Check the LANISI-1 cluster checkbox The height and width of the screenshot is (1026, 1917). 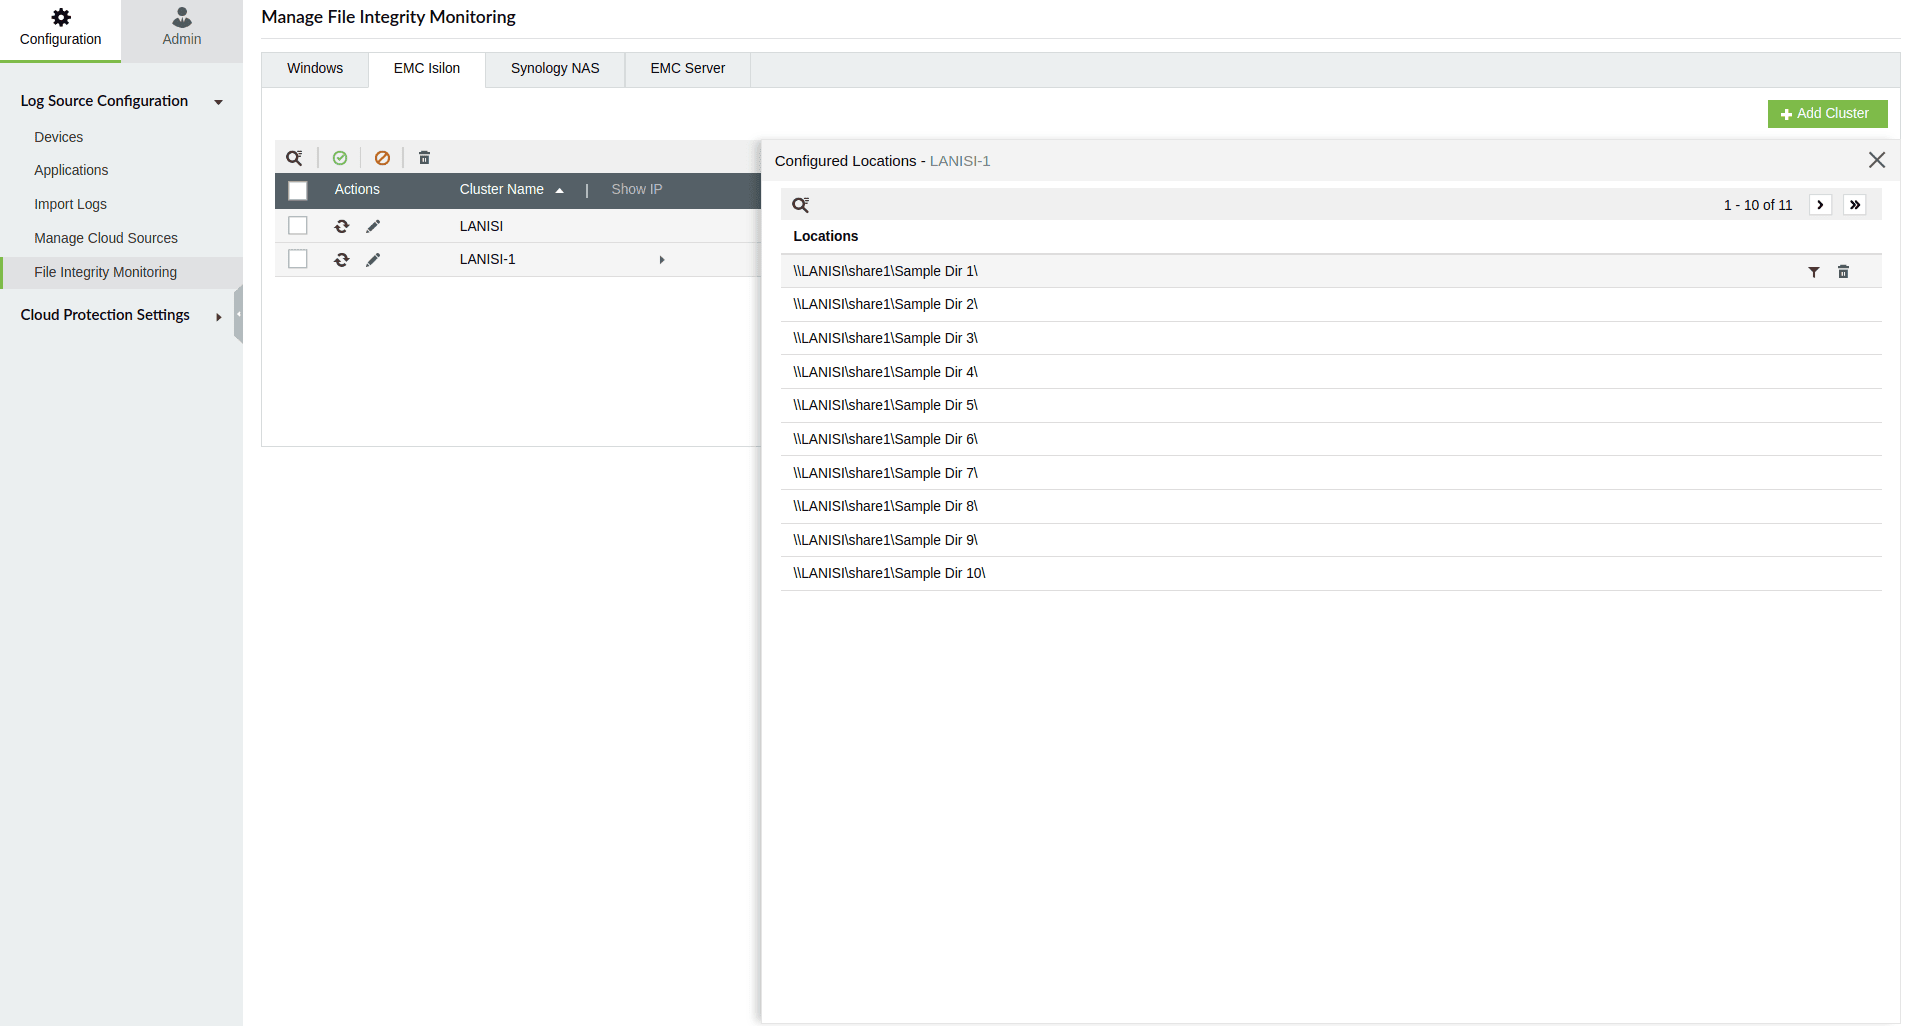(298, 259)
